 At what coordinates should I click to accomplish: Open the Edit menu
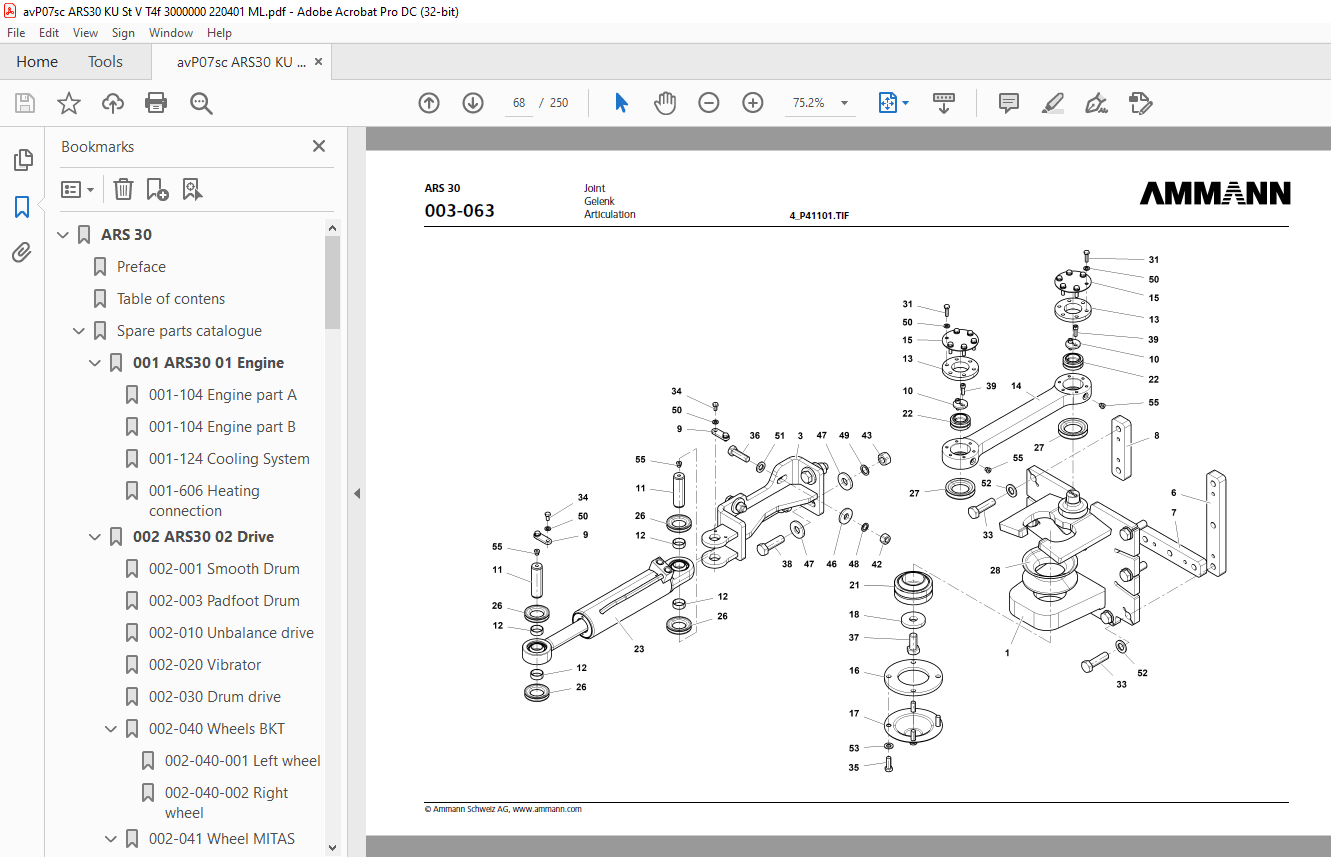coord(49,33)
